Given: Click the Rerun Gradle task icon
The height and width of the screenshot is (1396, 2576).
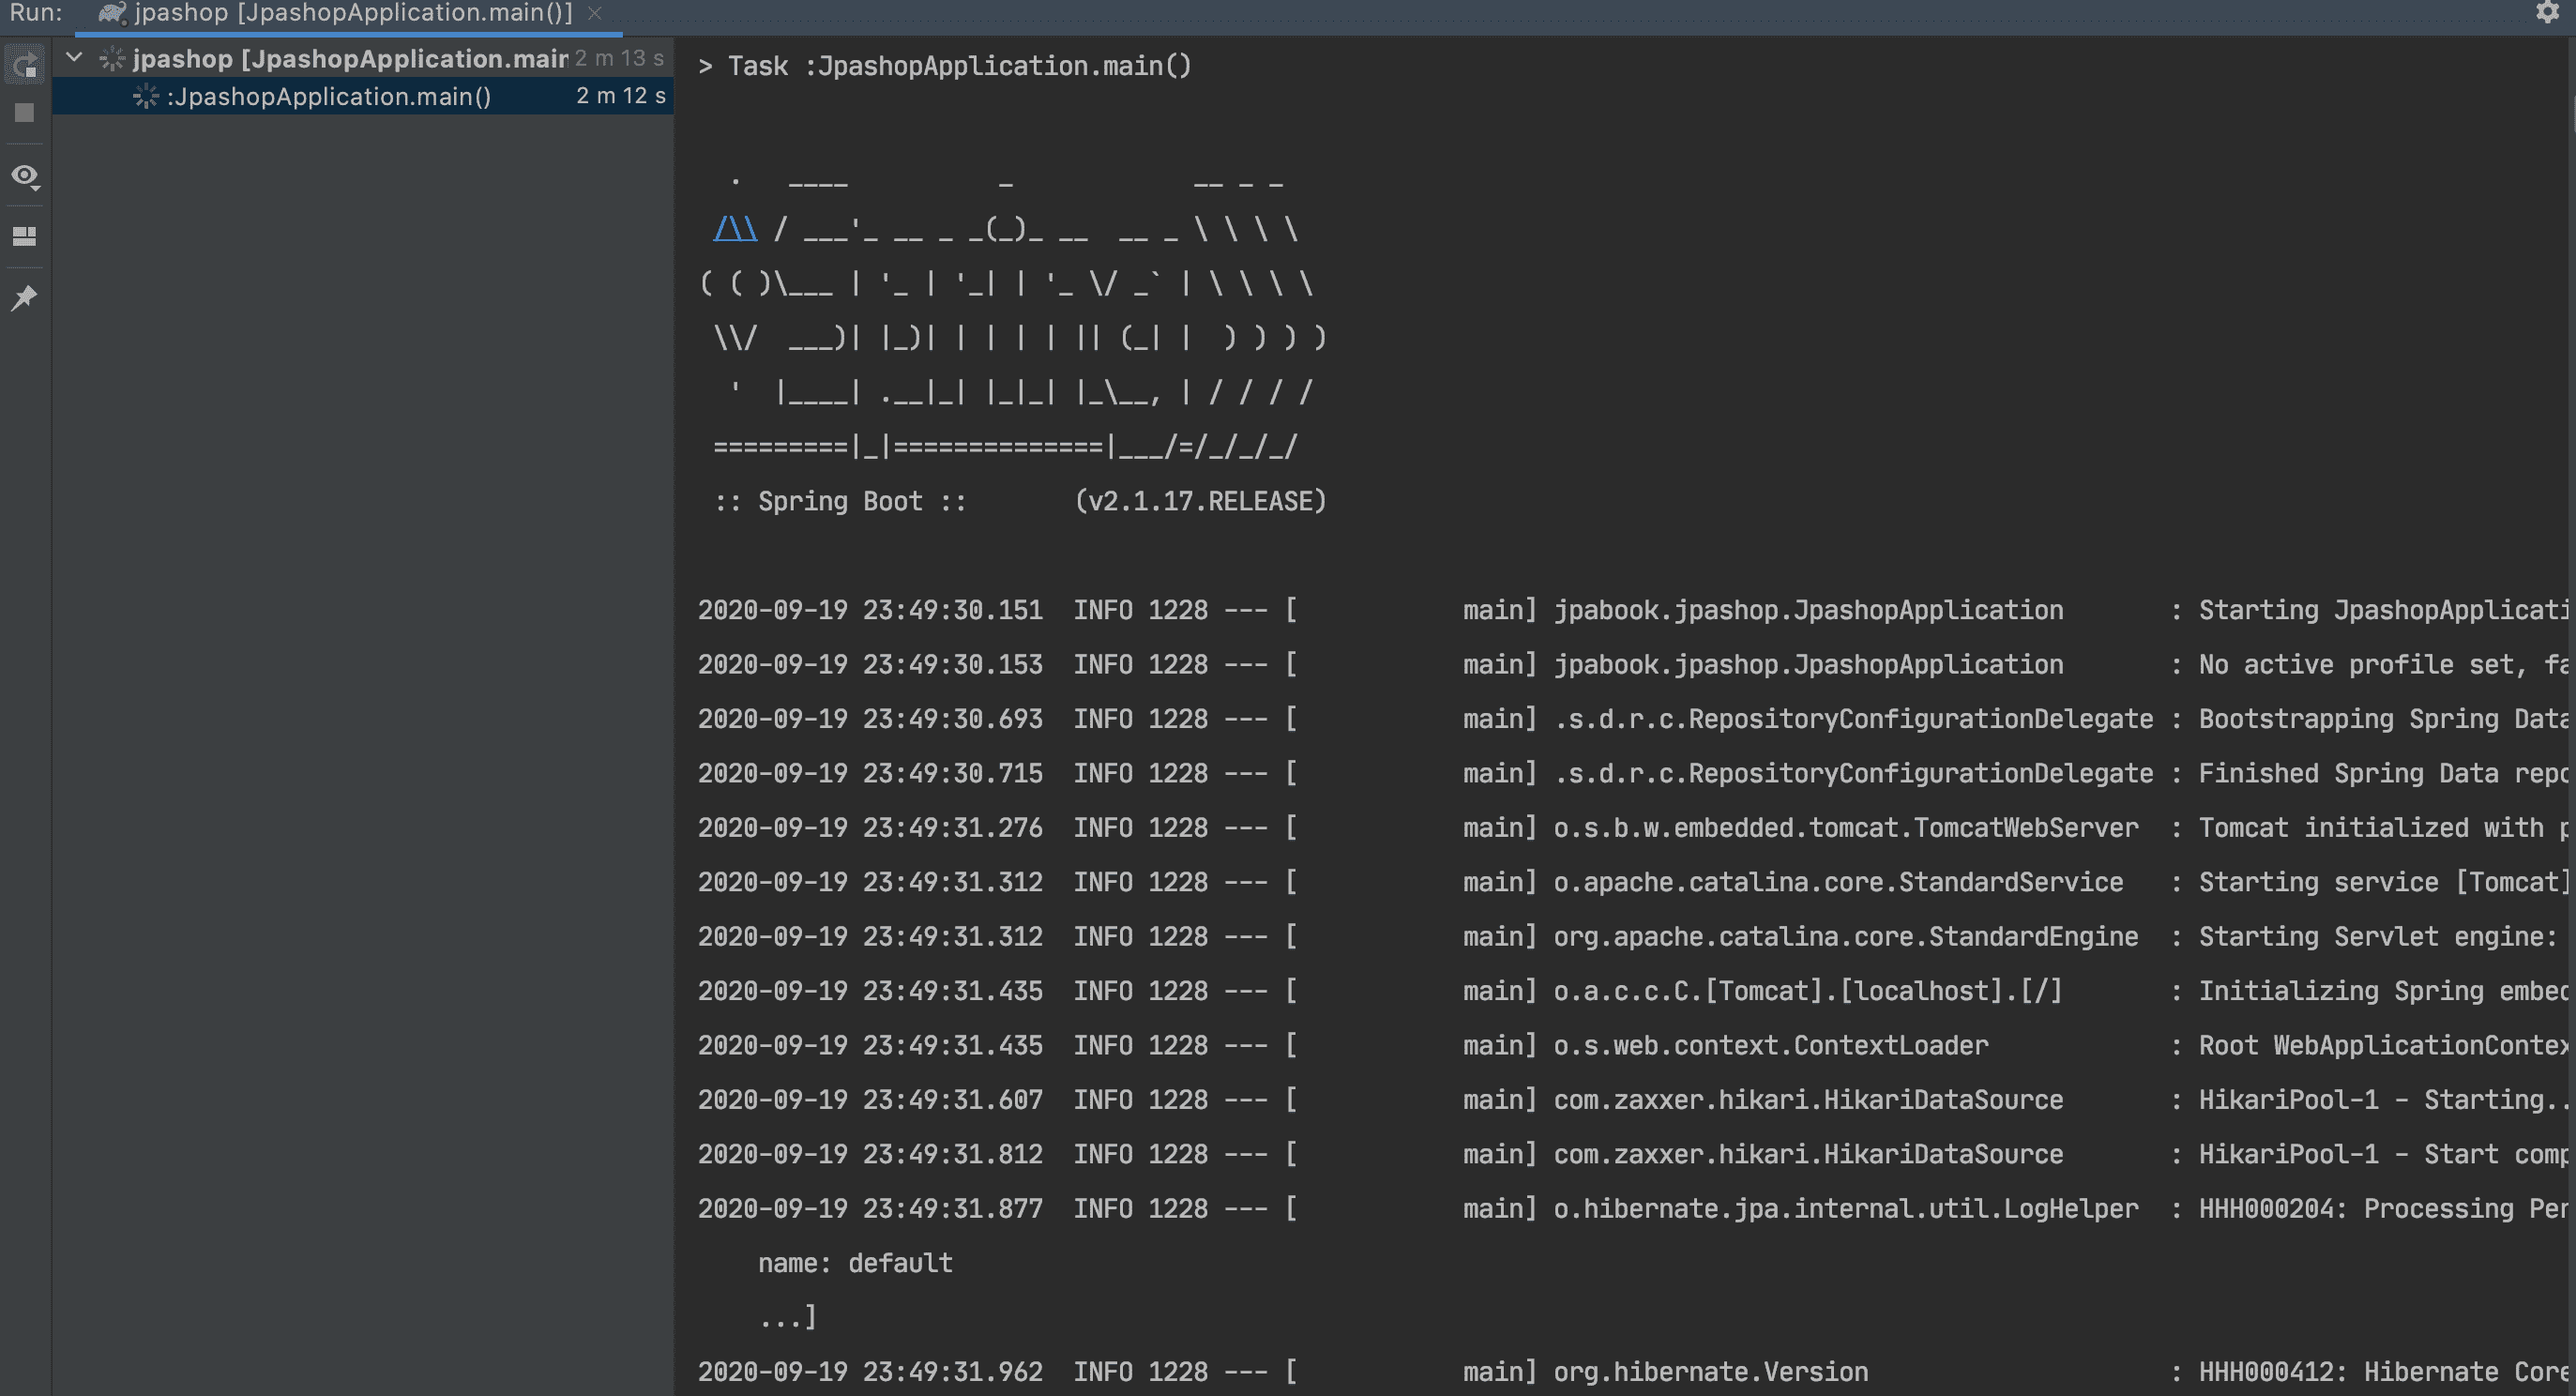Looking at the screenshot, I should coord(25,66).
